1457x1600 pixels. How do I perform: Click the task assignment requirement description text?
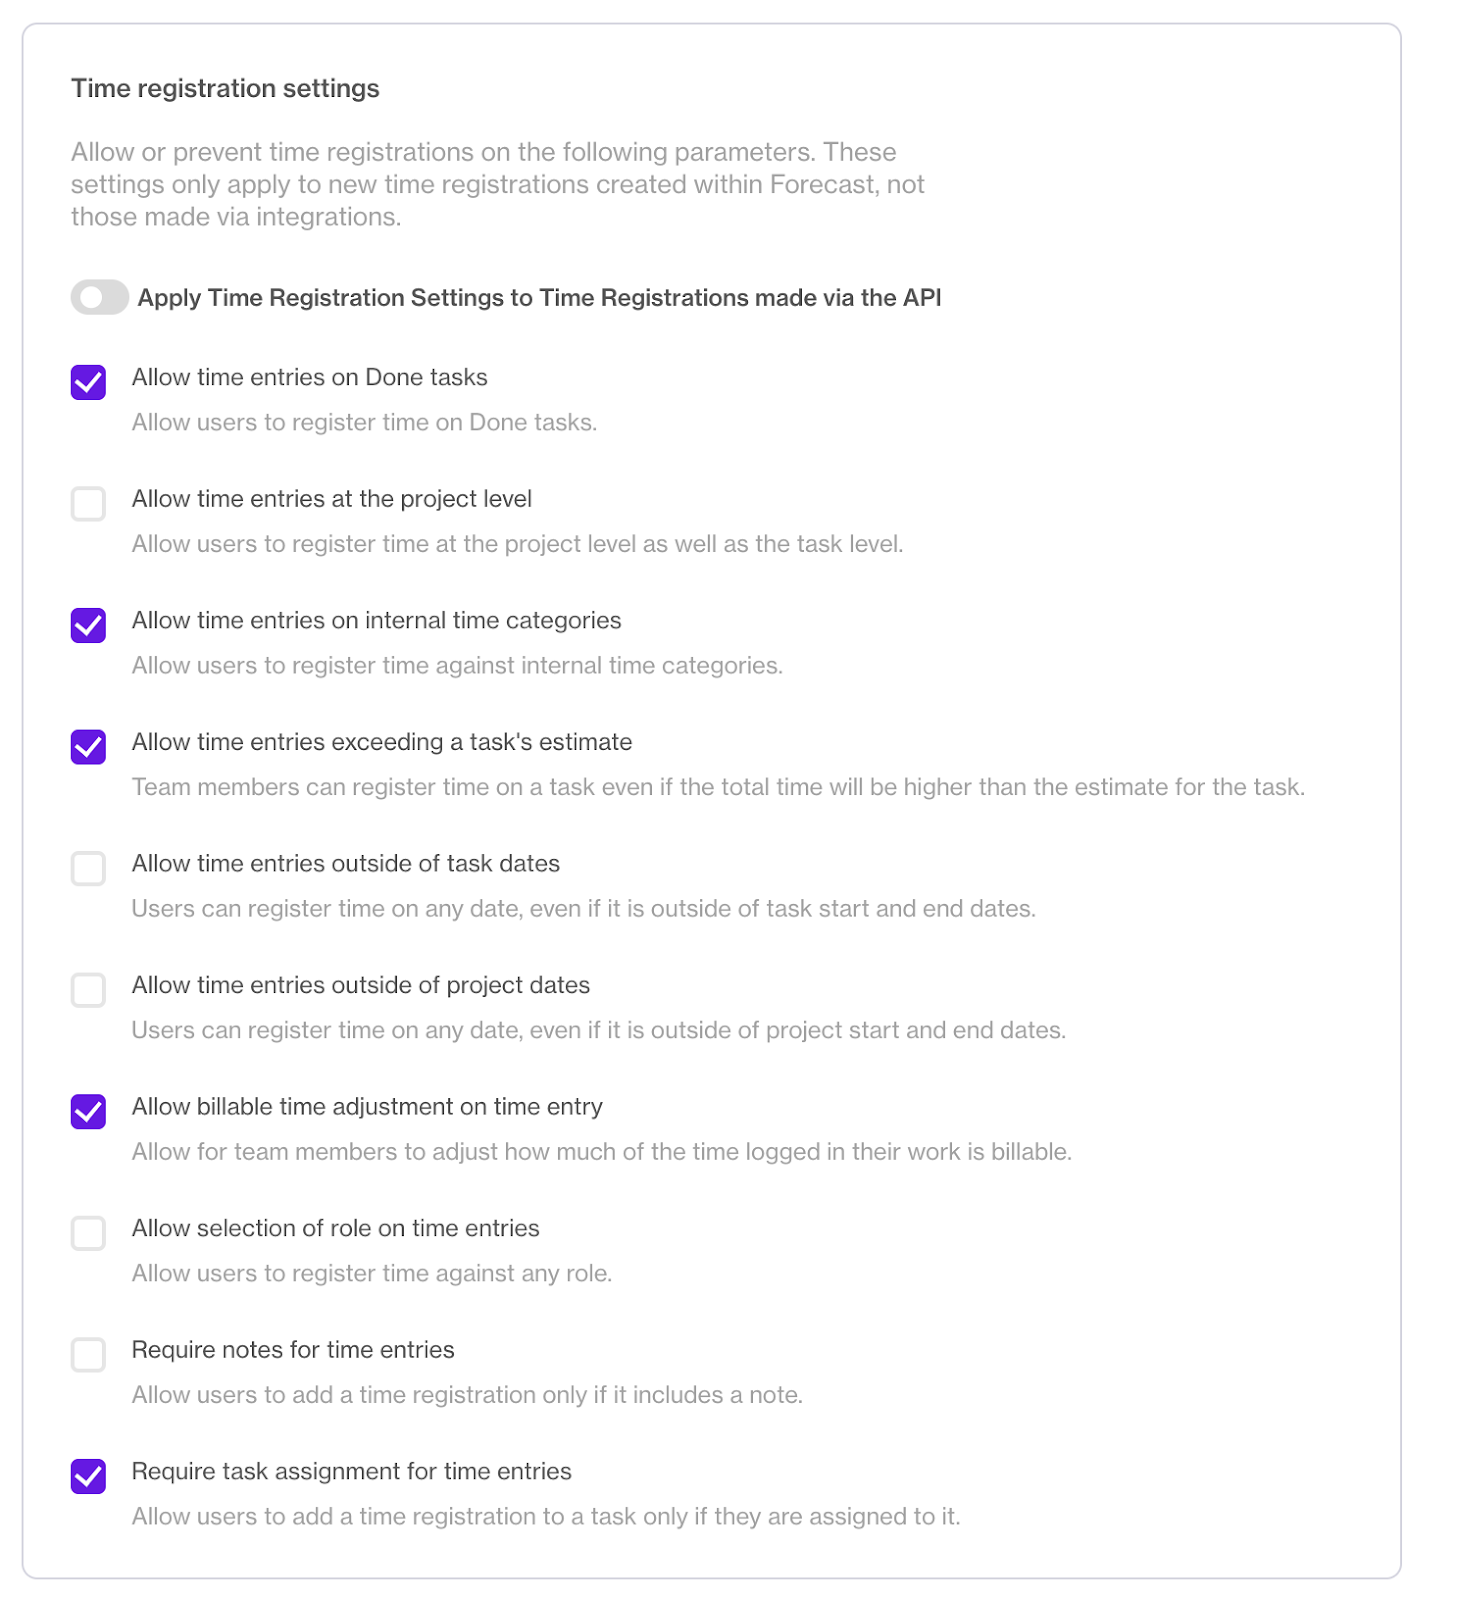click(x=545, y=1516)
